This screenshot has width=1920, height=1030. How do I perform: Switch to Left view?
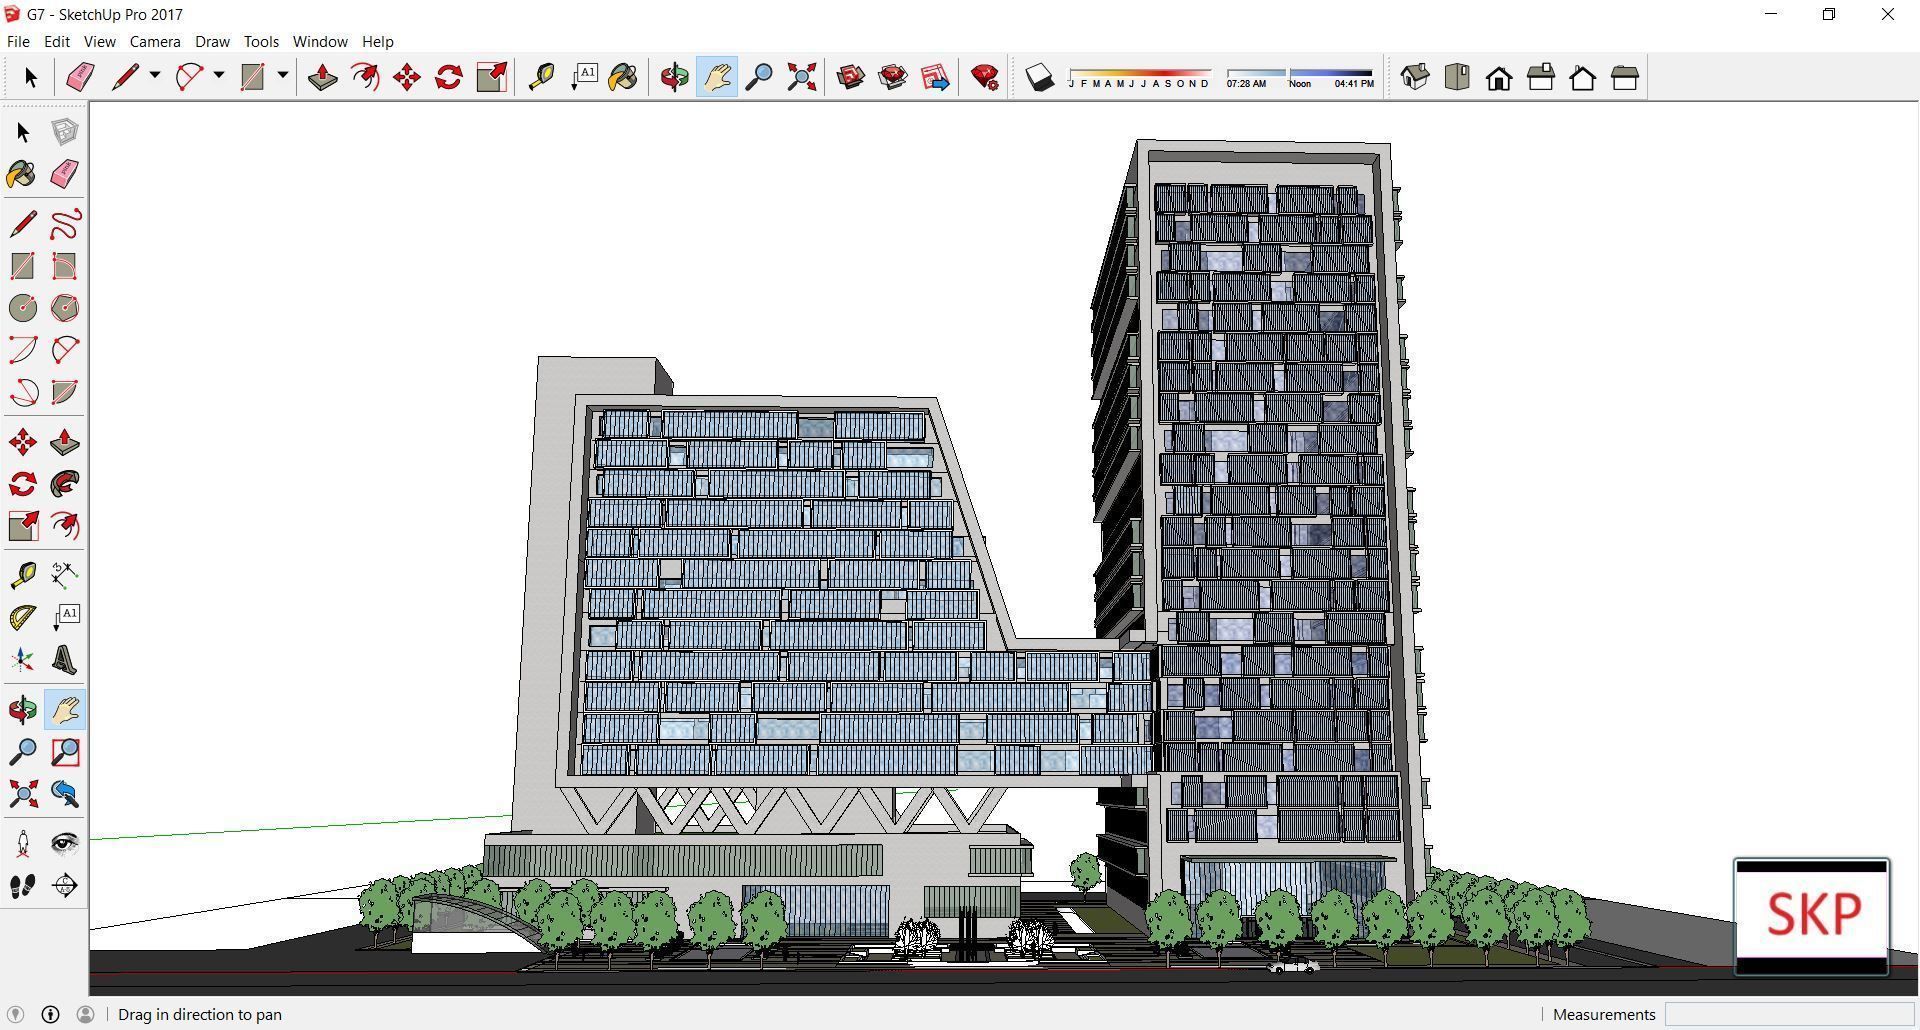[x=1625, y=77]
